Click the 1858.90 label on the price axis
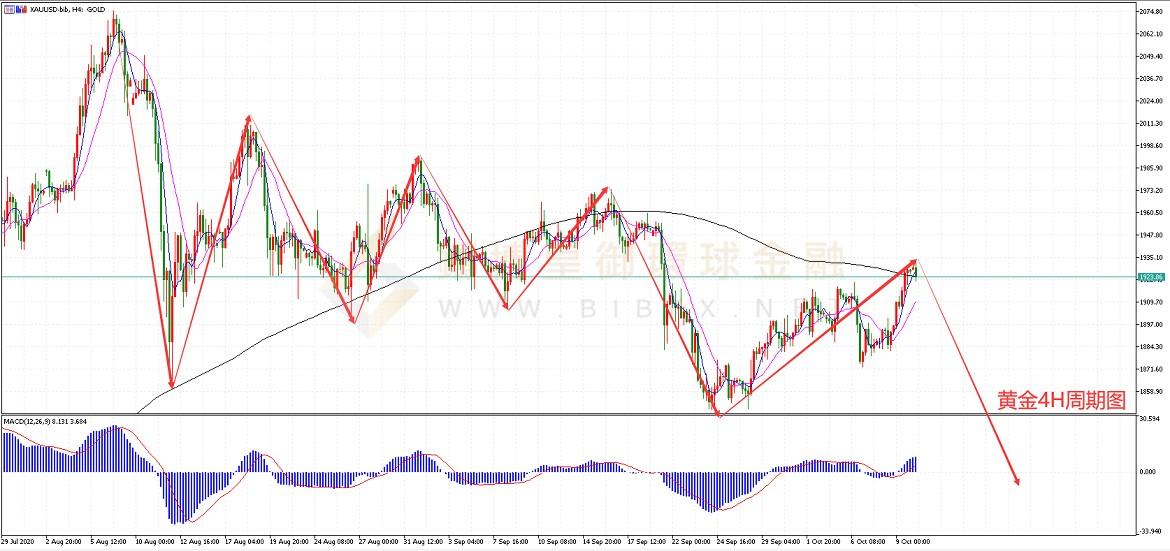The height and width of the screenshot is (551, 1170). pos(1150,391)
